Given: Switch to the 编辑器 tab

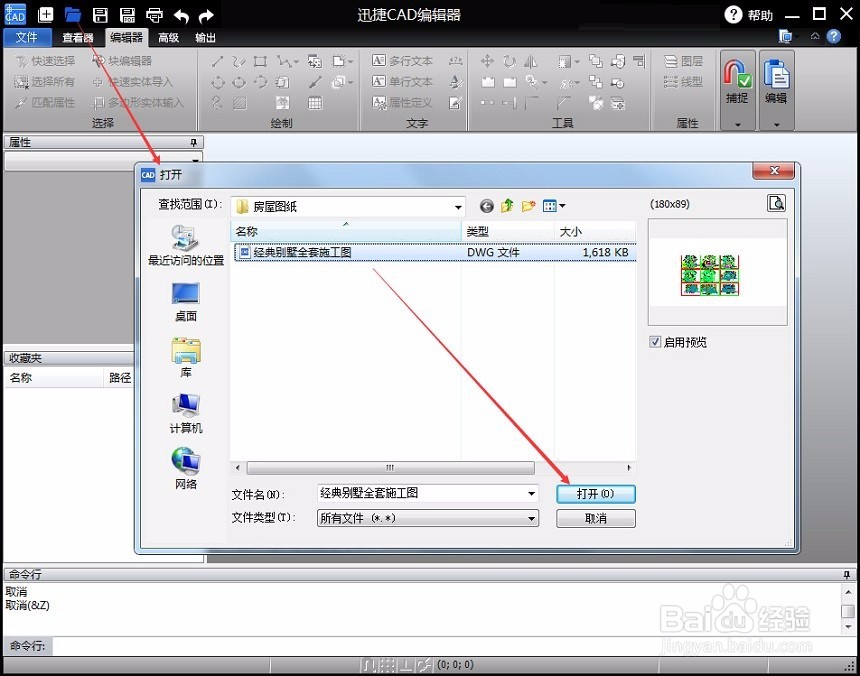Looking at the screenshot, I should click(126, 37).
